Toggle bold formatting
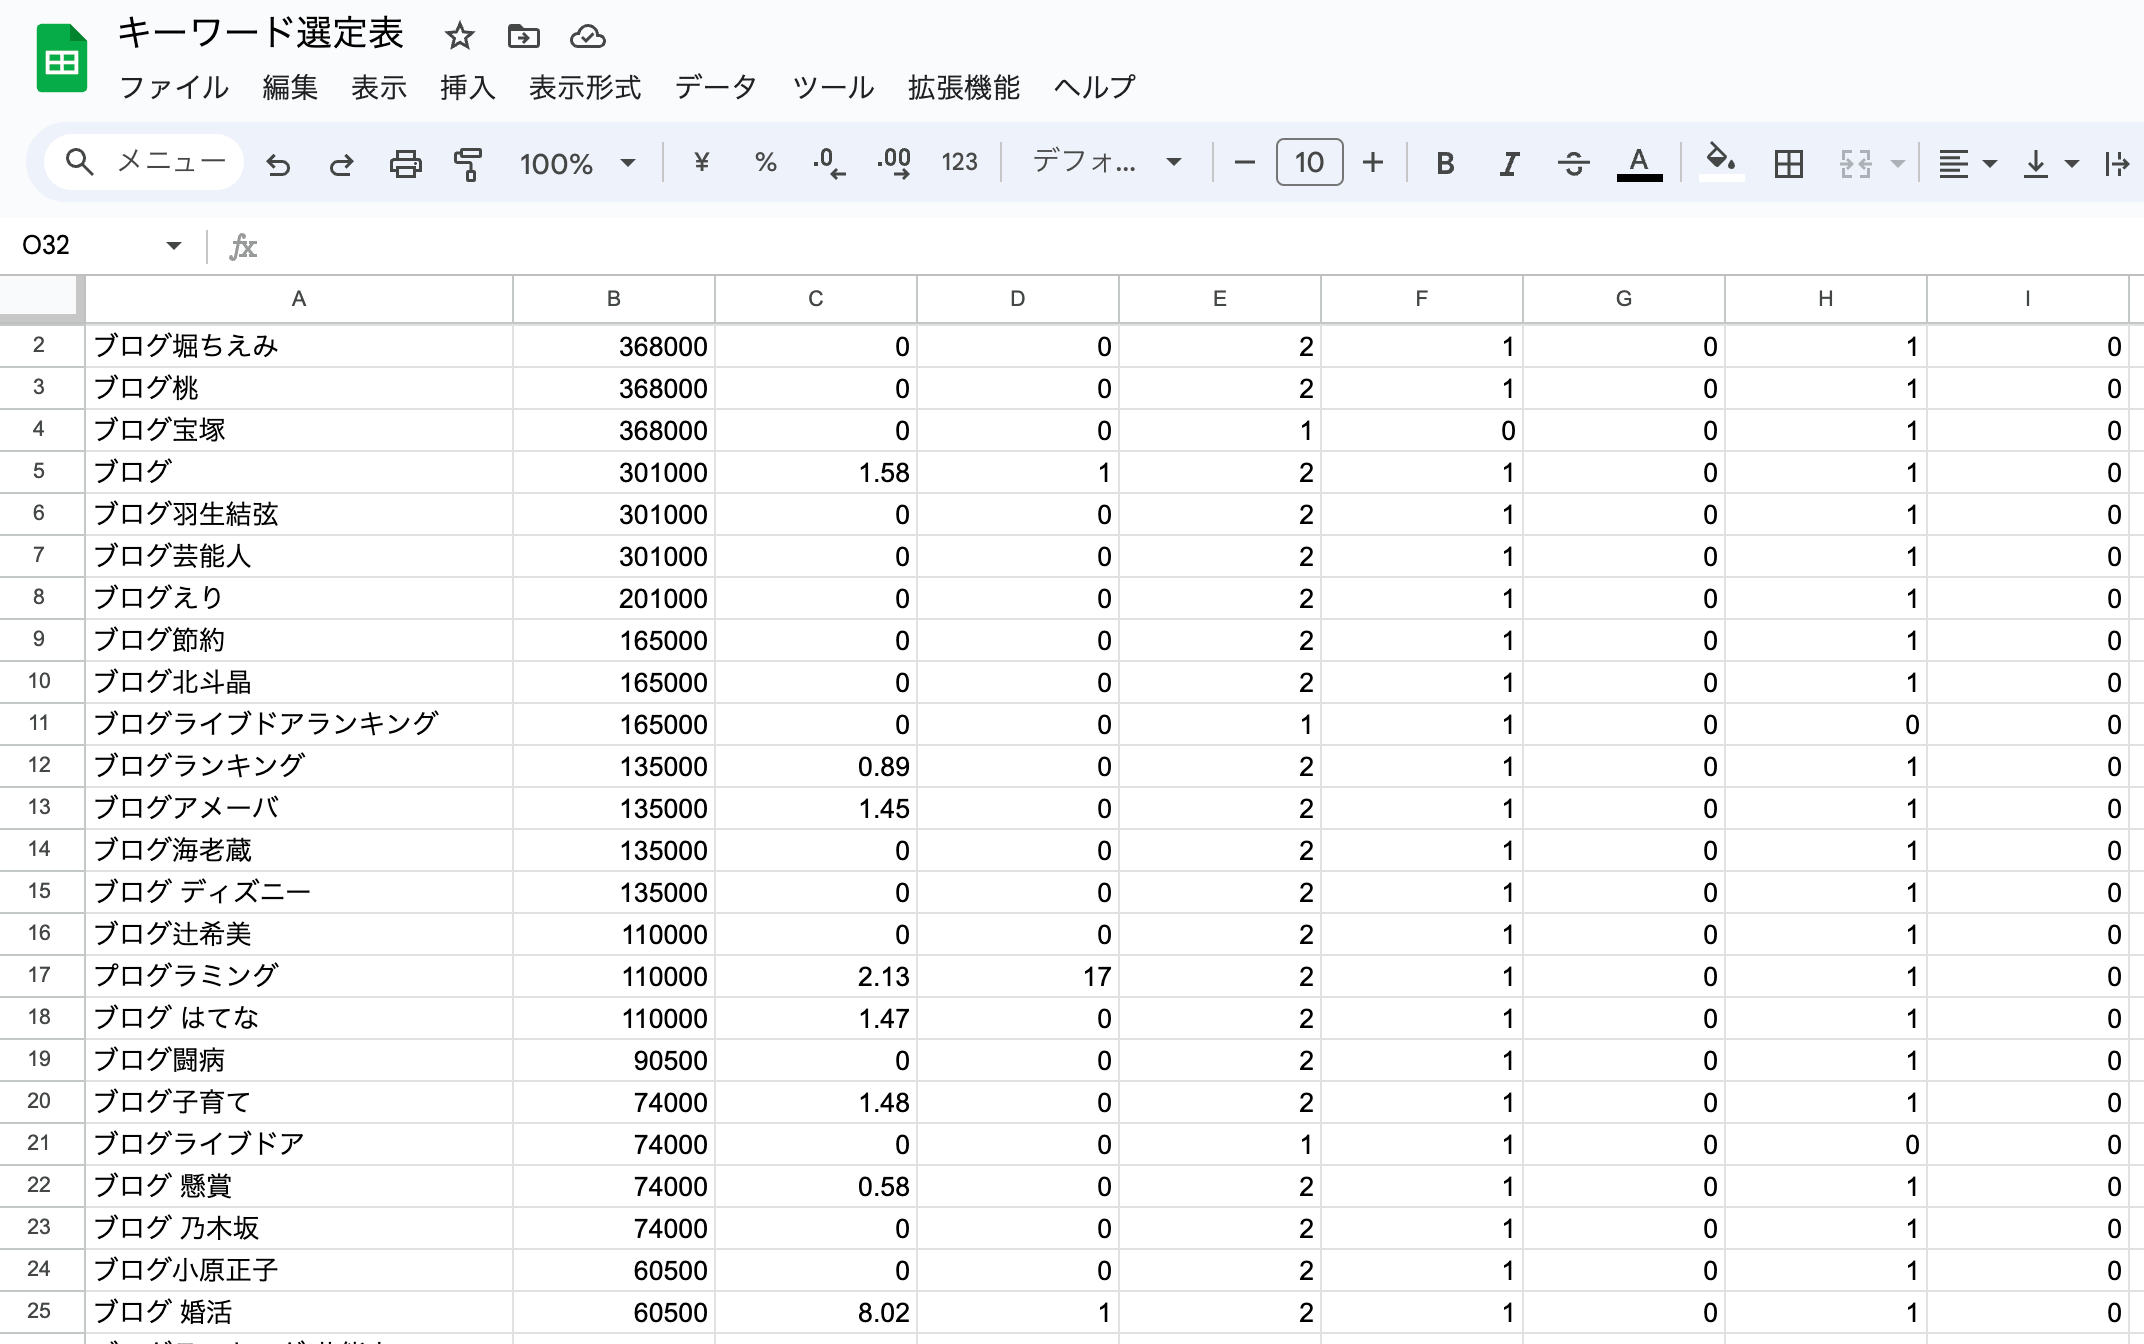2144x1344 pixels. [x=1444, y=163]
